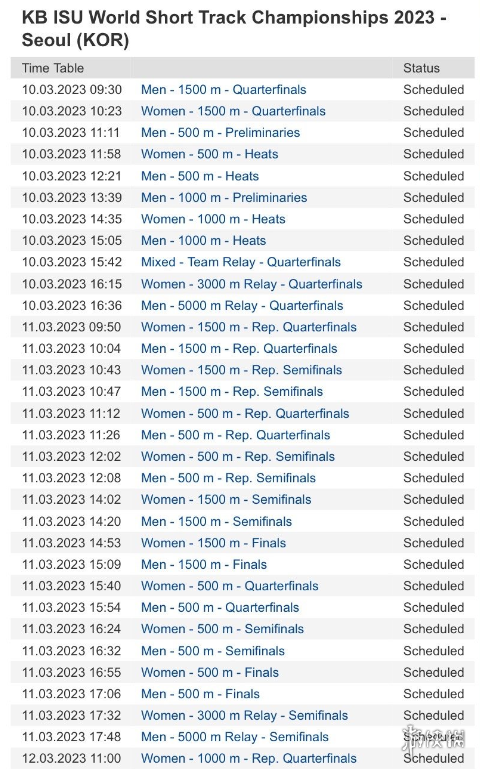This screenshot has width=480, height=769.
Task: Click Men - 1000 m - Preliminaries link
Action: [224, 198]
